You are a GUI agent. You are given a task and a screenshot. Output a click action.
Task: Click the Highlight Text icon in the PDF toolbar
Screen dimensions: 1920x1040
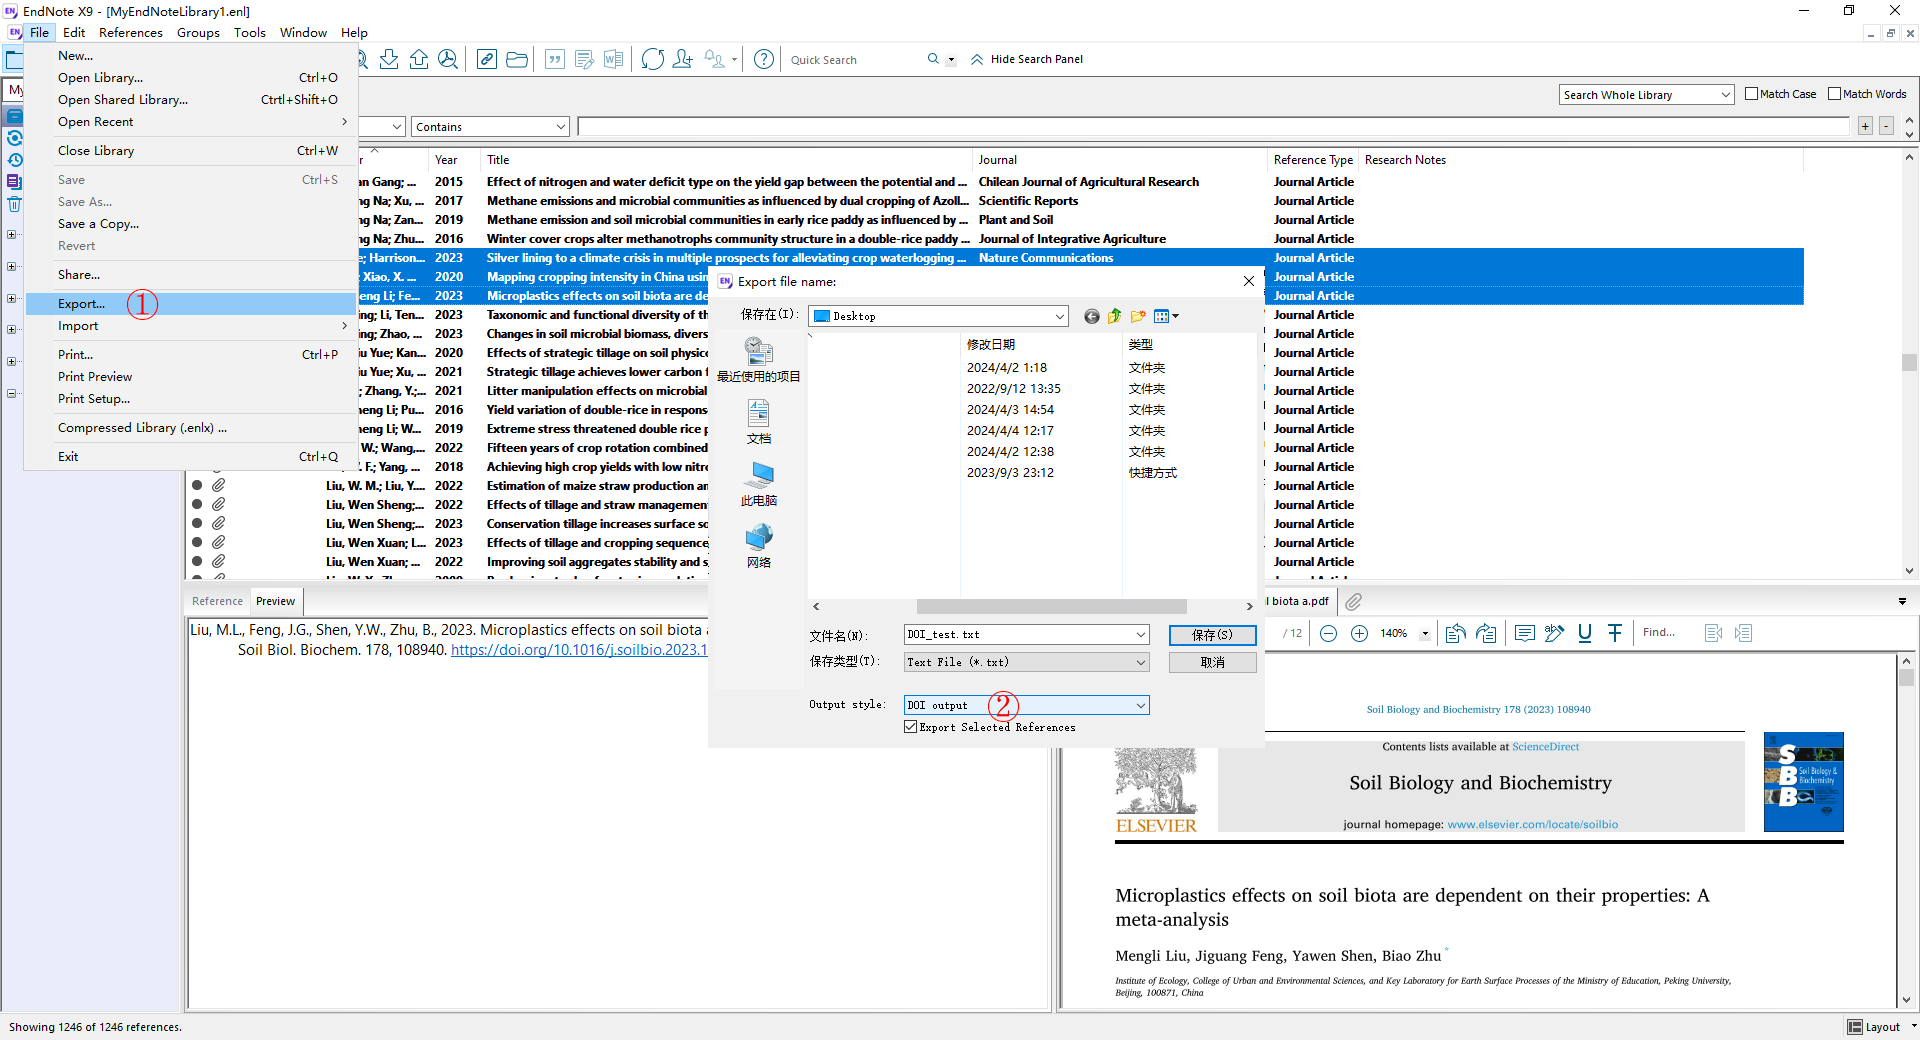(1555, 633)
